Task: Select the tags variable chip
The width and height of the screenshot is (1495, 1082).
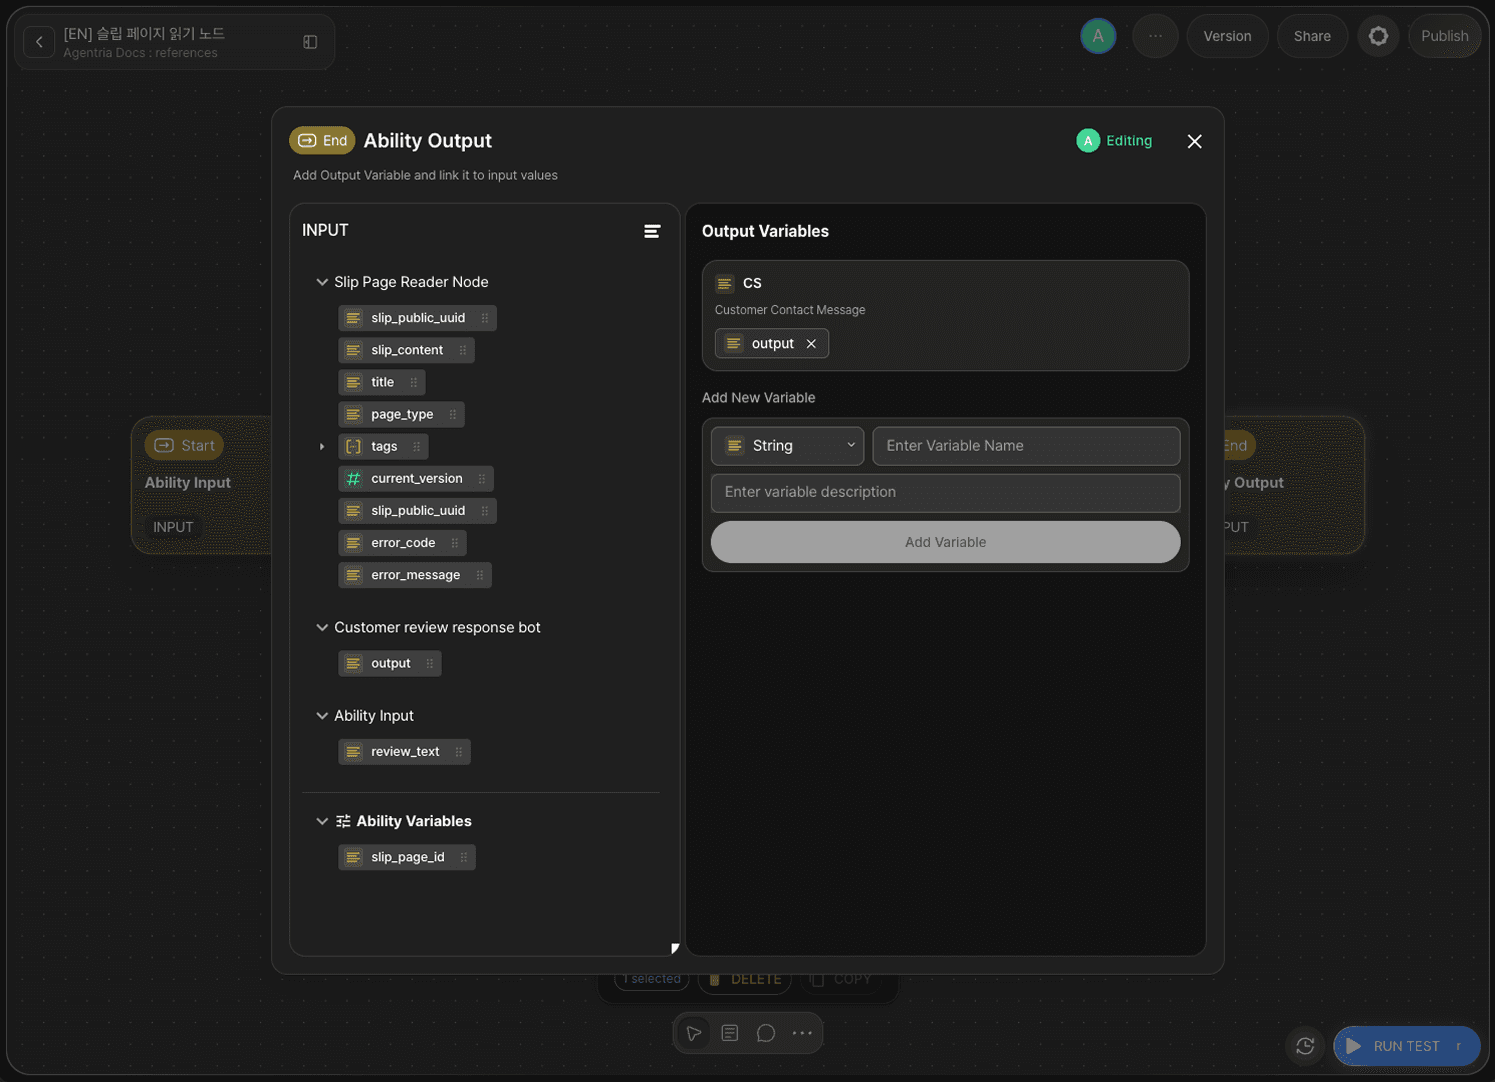Action: [383, 446]
